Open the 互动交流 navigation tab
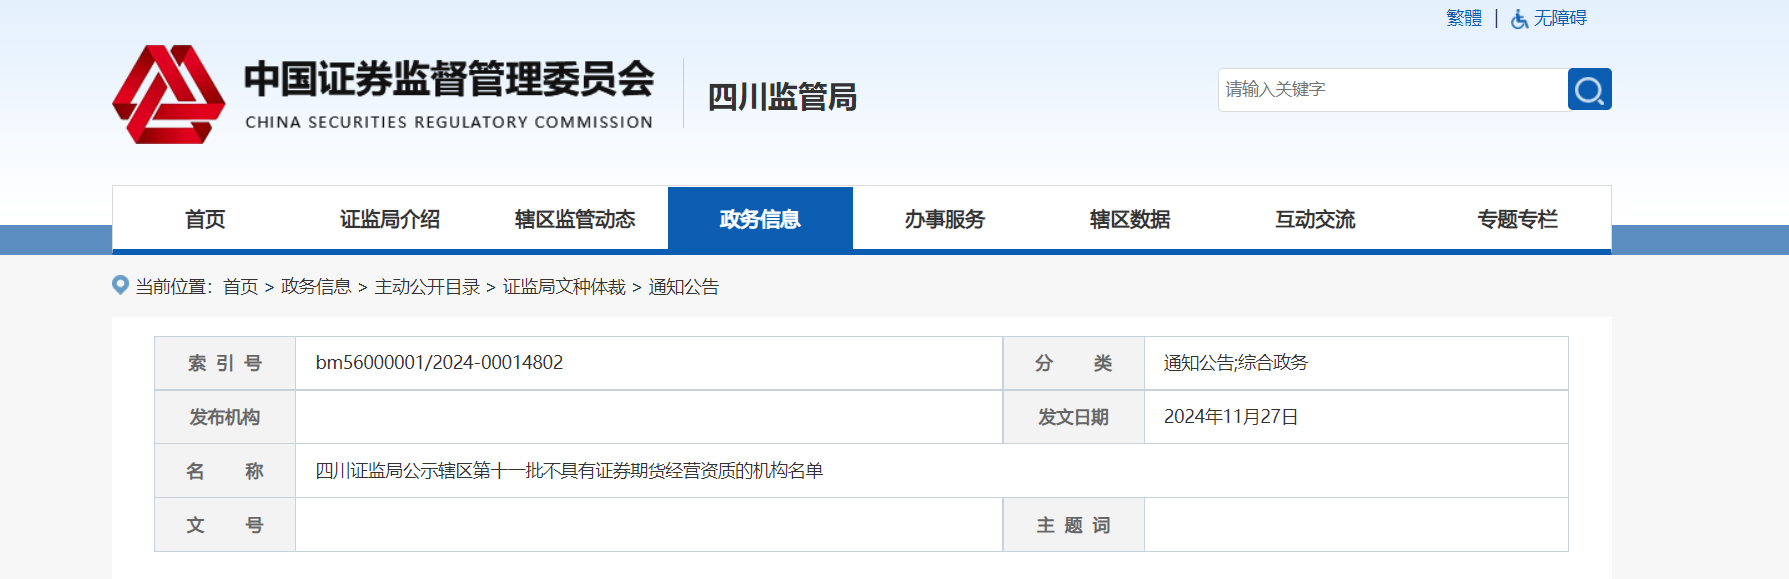Screen dimensions: 1789x579 pos(1315,219)
